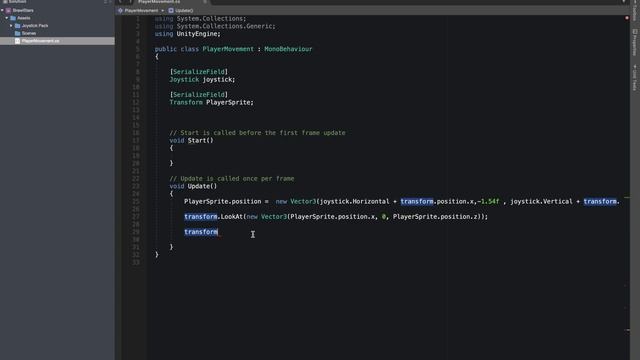The image size is (640, 360).
Task: Click the 'Update is called once per frame' comment
Action: point(231,179)
